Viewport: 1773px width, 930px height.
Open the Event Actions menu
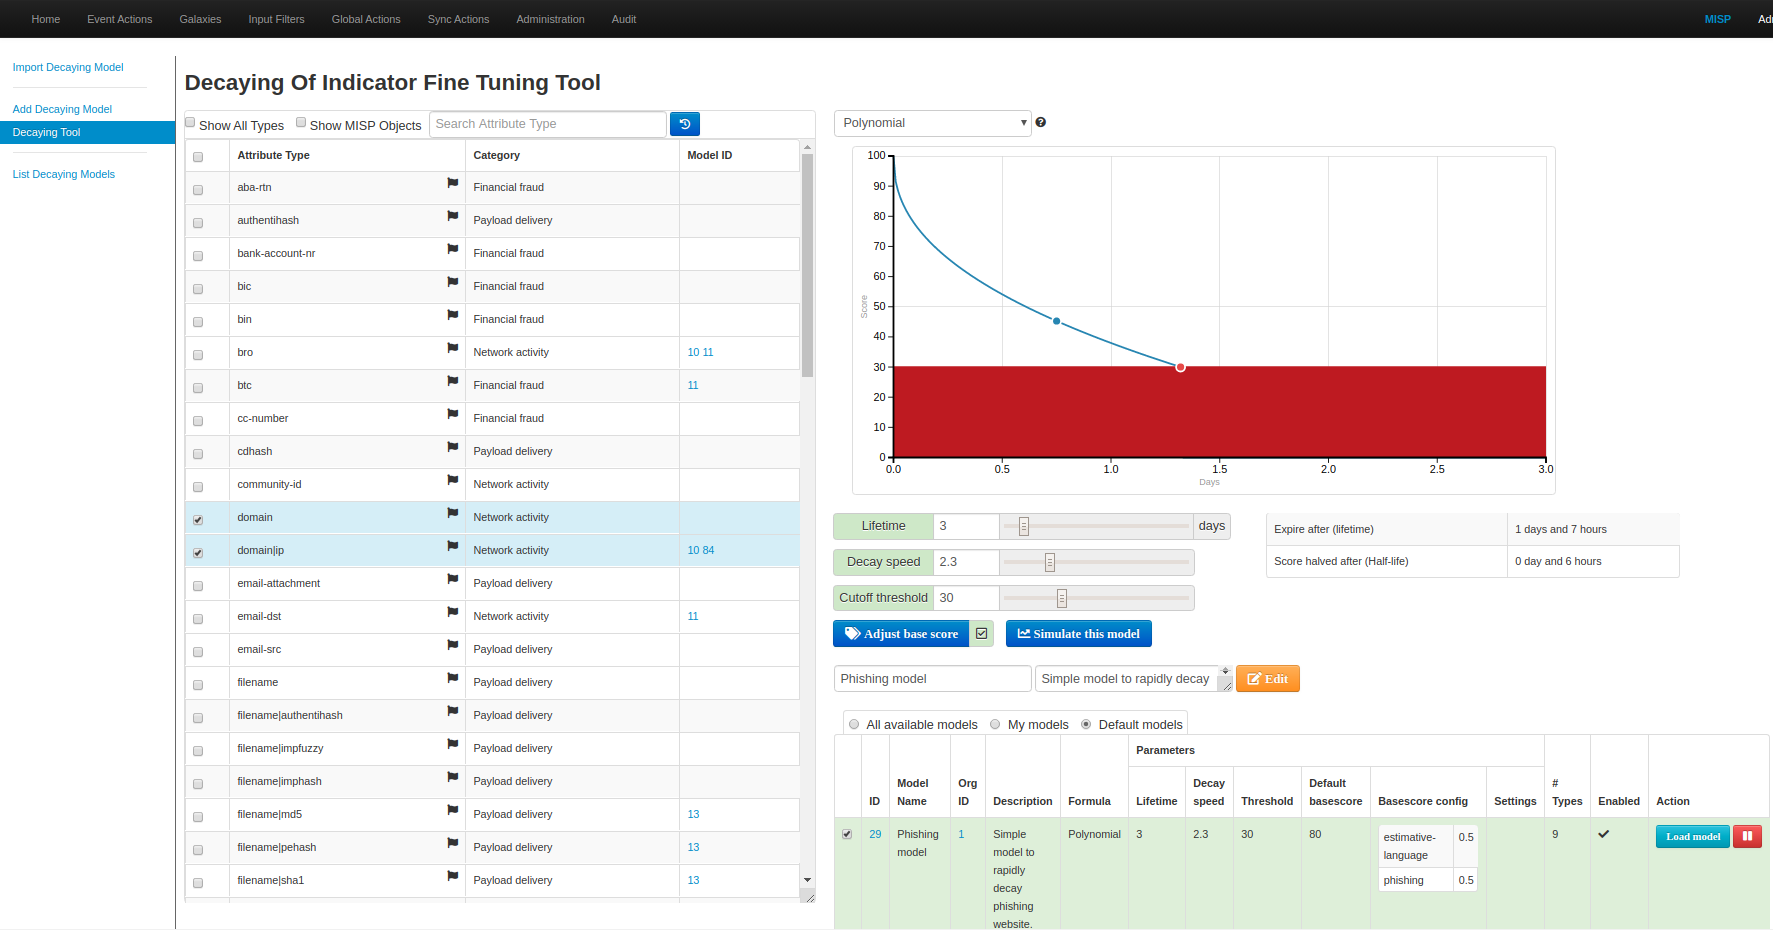pos(120,19)
